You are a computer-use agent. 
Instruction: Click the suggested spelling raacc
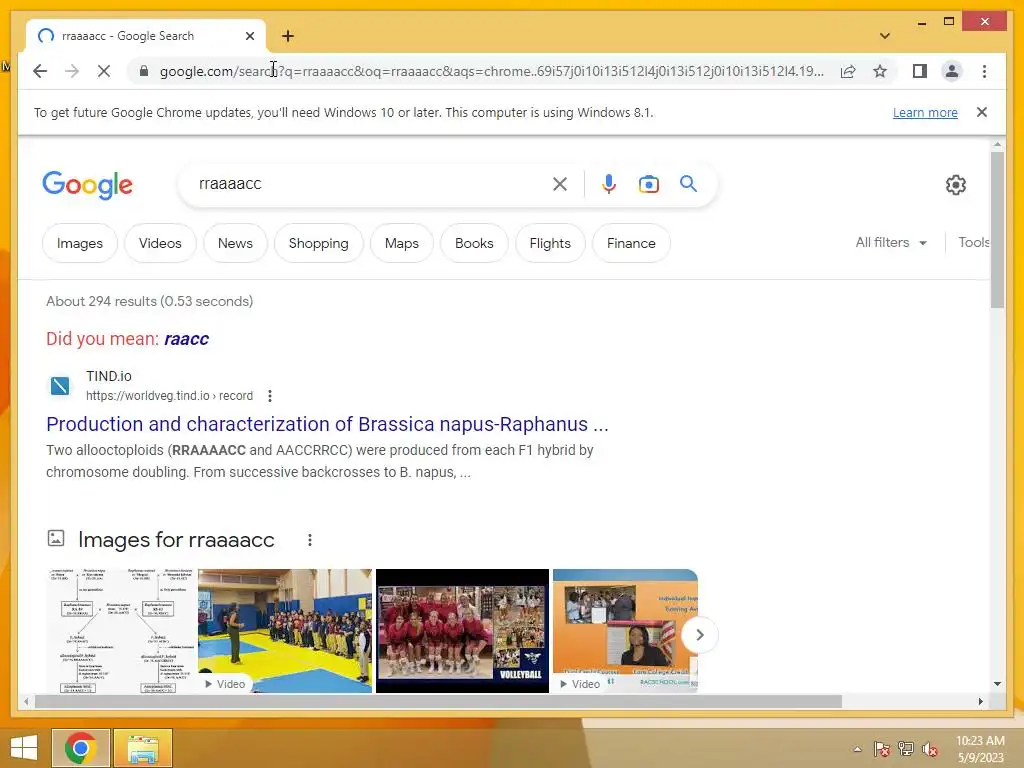[186, 339]
